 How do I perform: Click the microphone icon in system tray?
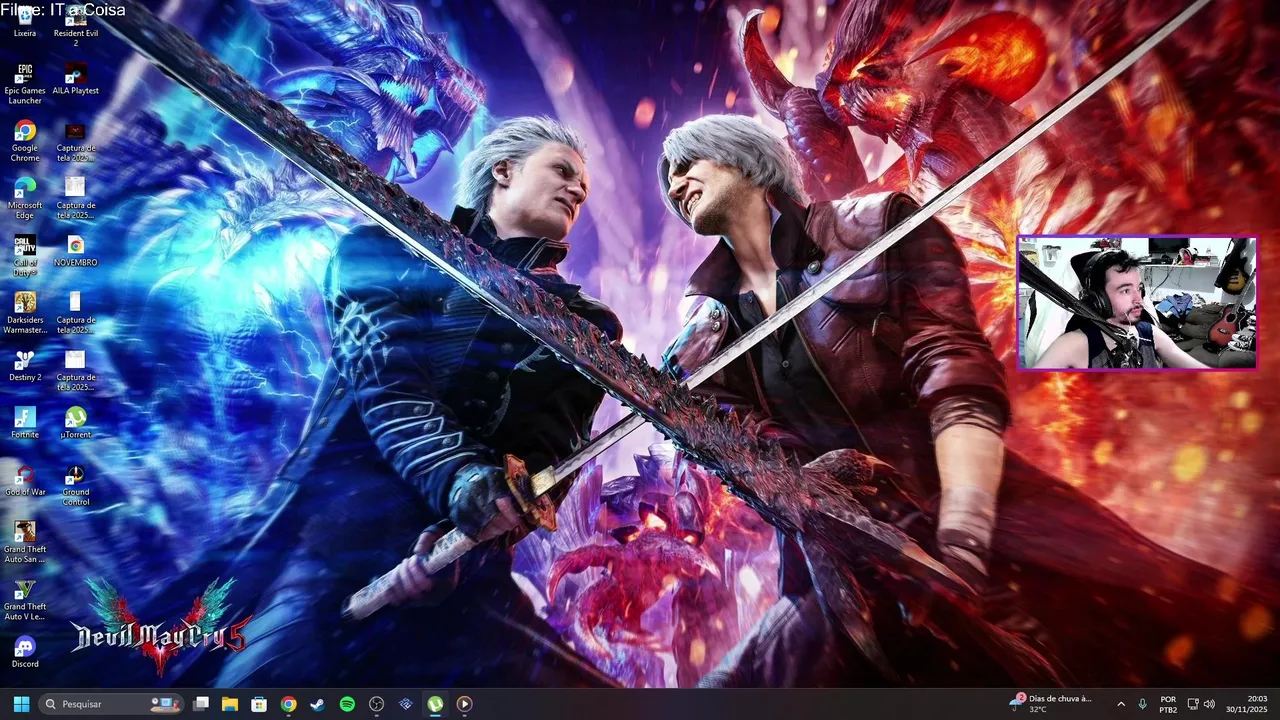(1142, 704)
